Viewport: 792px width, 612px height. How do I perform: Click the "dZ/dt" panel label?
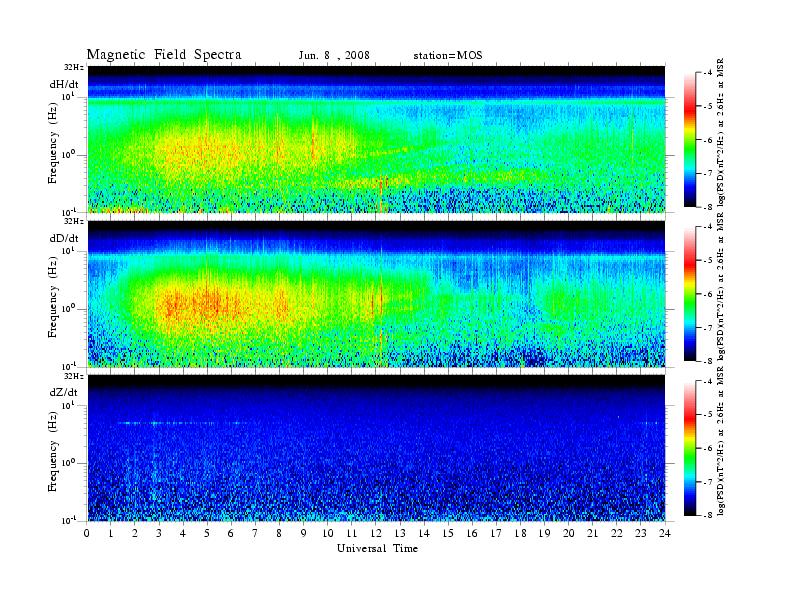tap(64, 392)
